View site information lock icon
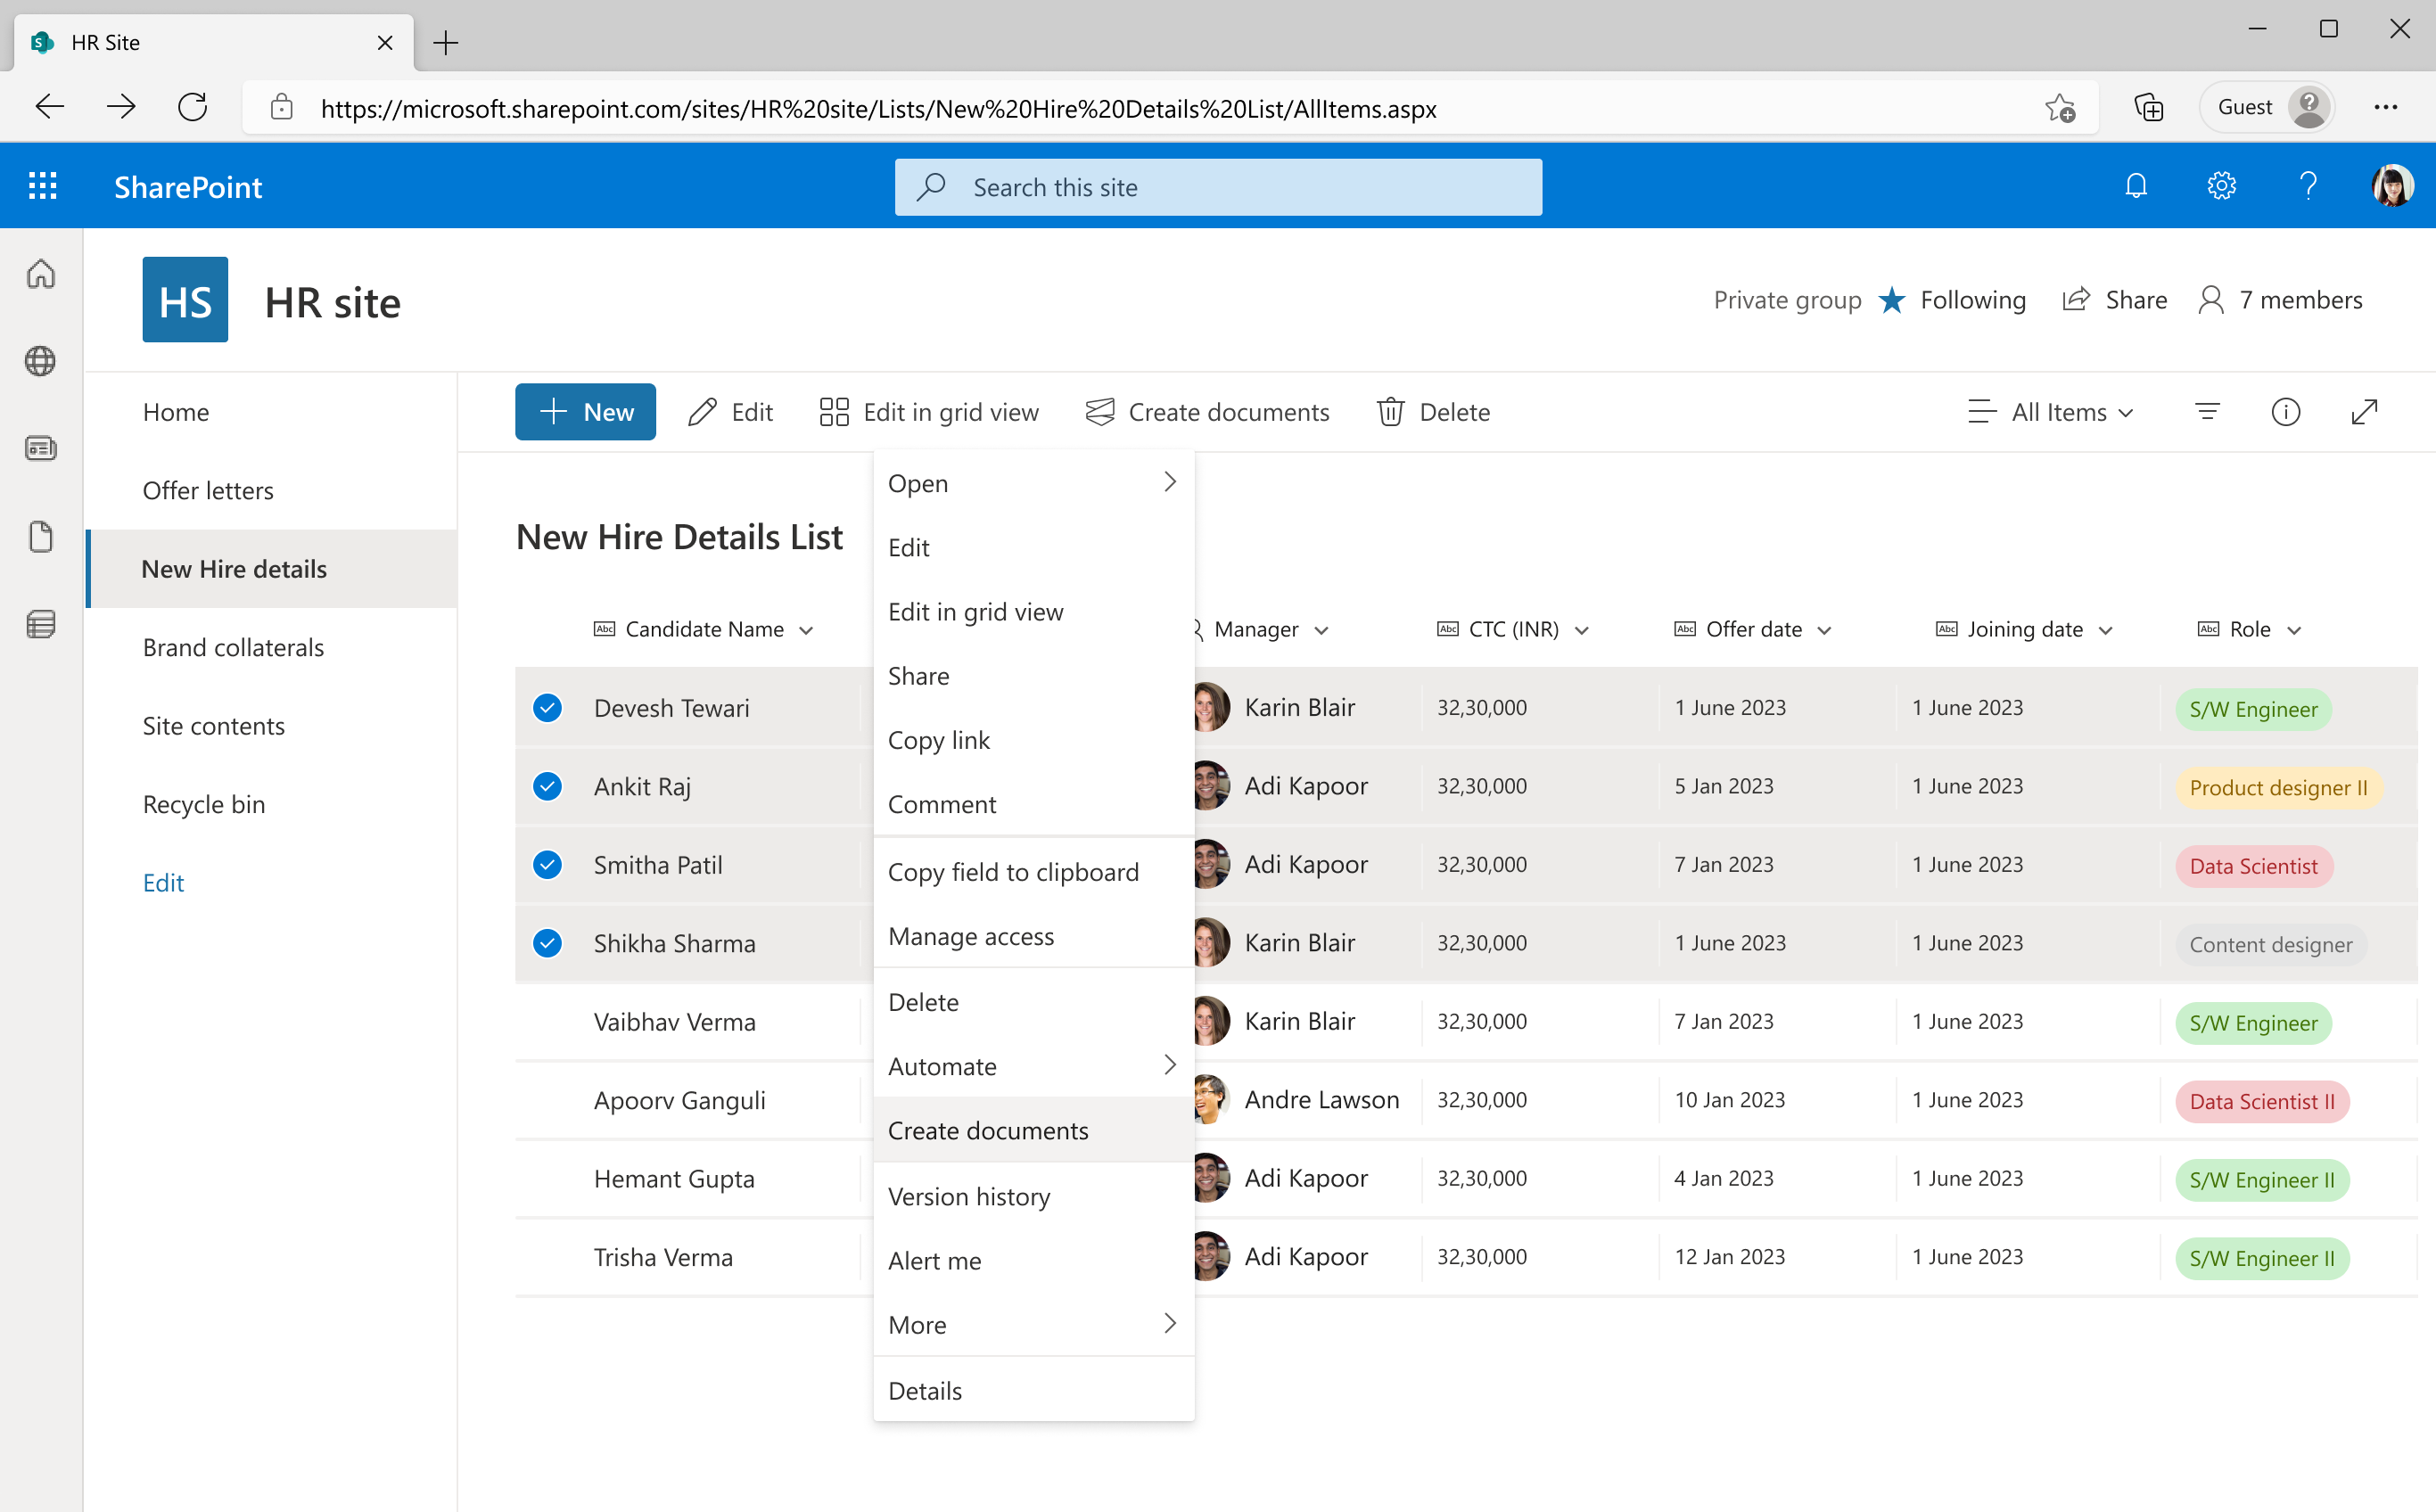 pyautogui.click(x=282, y=107)
